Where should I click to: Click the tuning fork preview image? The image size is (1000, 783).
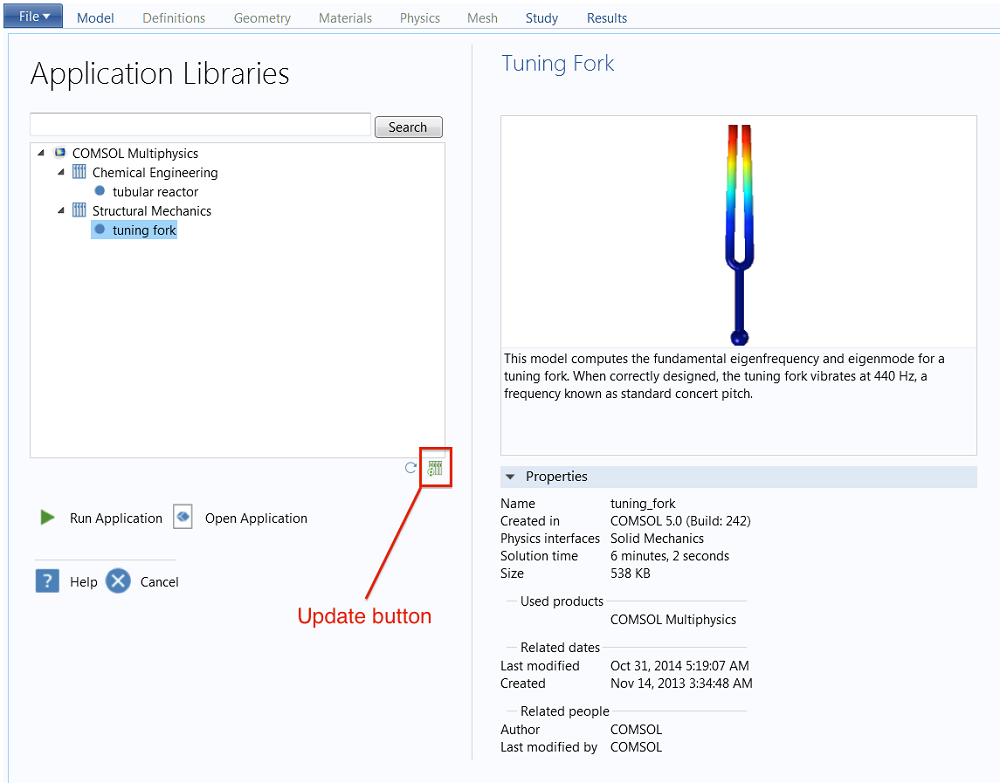click(739, 234)
